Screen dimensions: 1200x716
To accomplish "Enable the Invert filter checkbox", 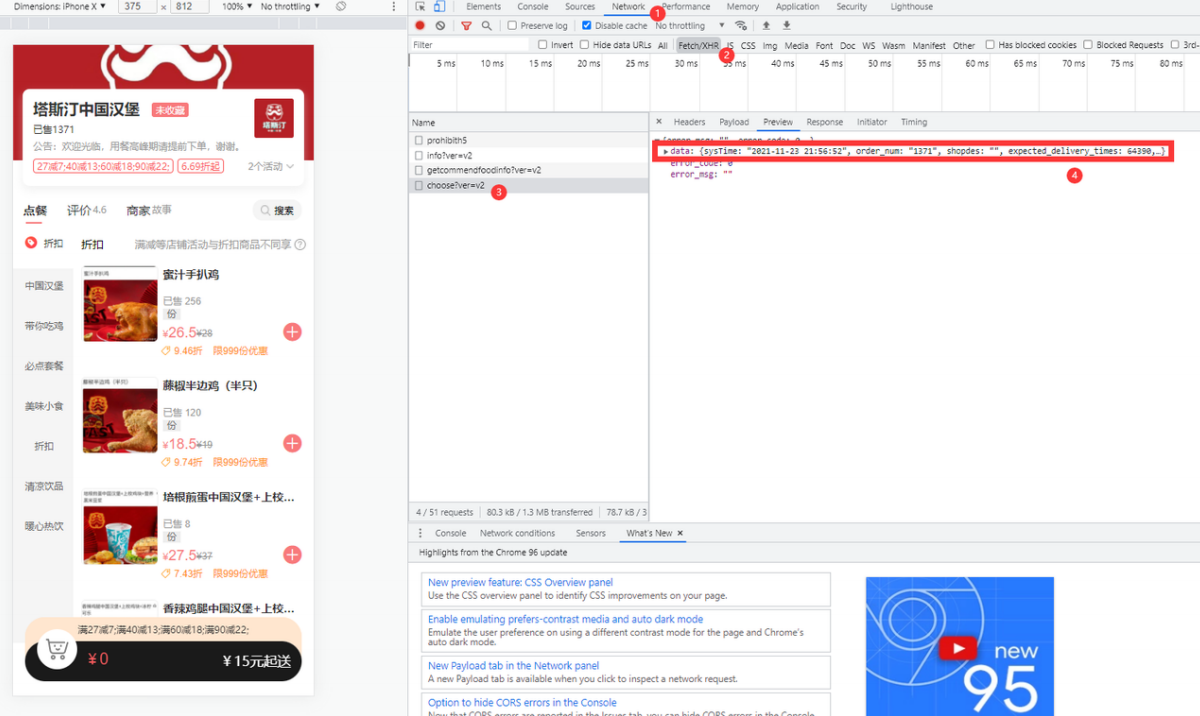I will (x=543, y=45).
